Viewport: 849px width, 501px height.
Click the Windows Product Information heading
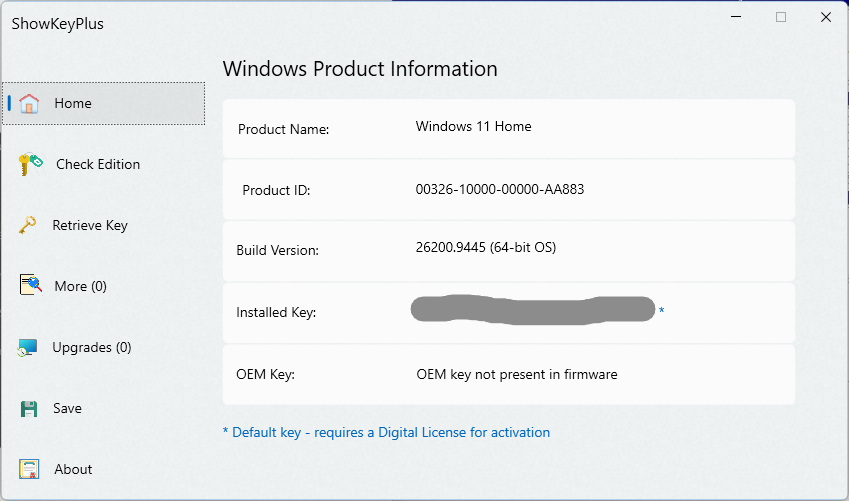pos(360,69)
